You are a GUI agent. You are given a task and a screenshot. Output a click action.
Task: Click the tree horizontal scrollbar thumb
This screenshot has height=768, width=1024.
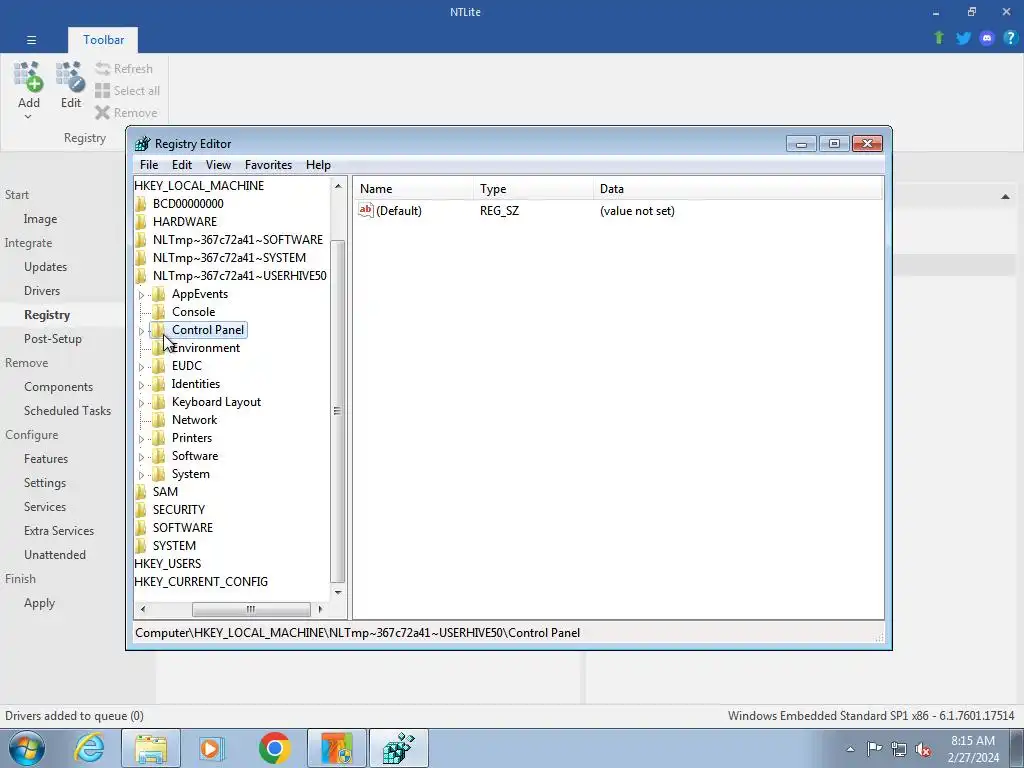[251, 609]
